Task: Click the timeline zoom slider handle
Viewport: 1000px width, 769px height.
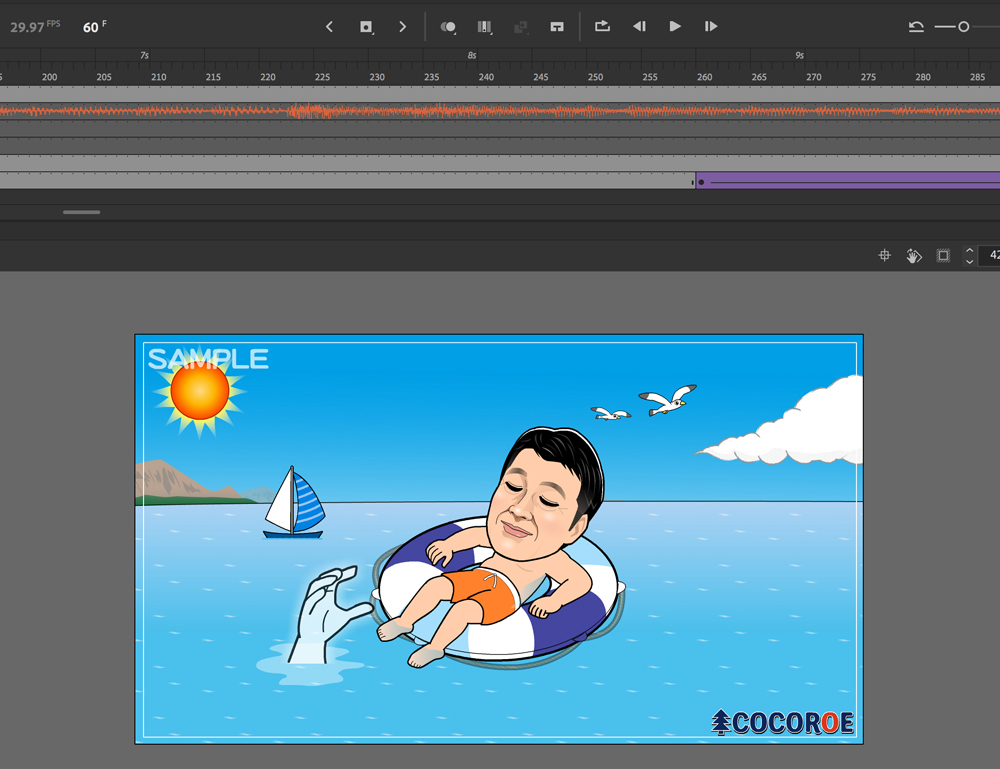Action: [964, 27]
